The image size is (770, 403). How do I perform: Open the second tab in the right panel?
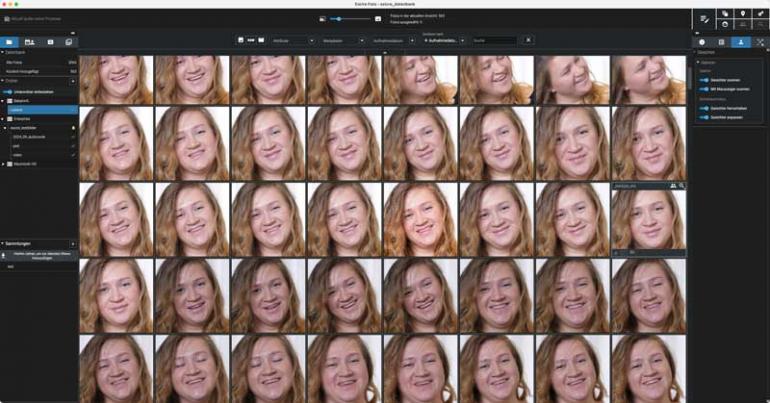coord(721,42)
